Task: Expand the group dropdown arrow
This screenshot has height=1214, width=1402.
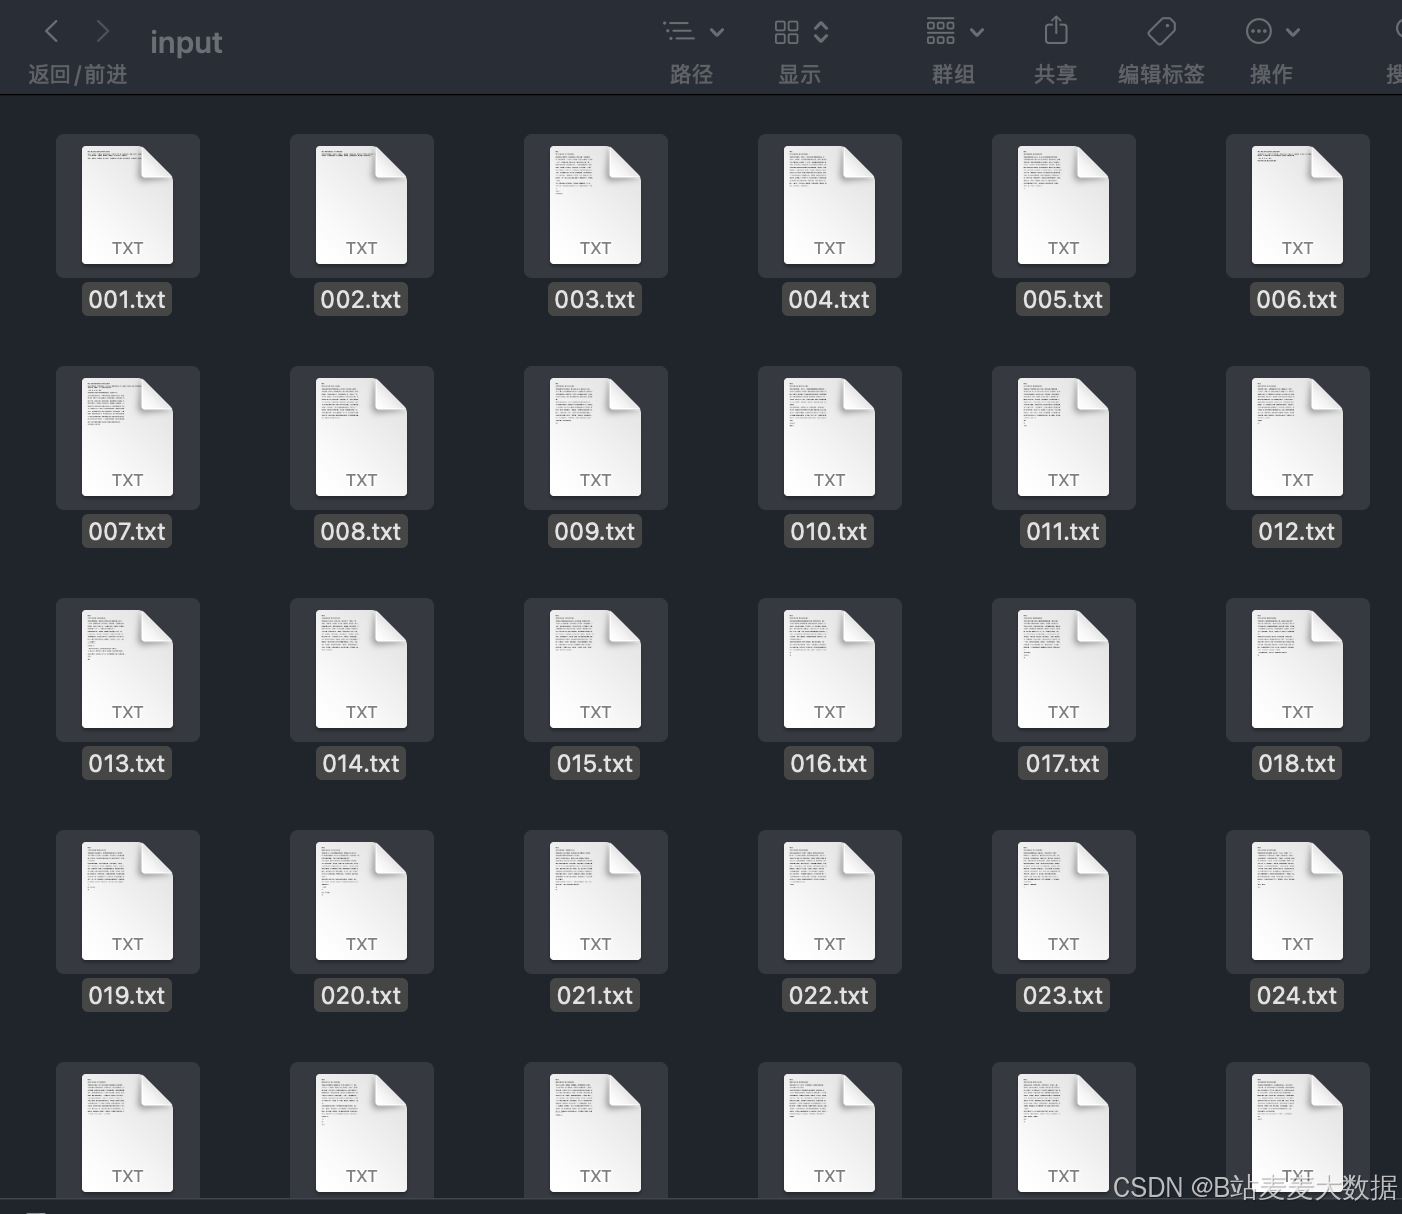Action: point(977,33)
